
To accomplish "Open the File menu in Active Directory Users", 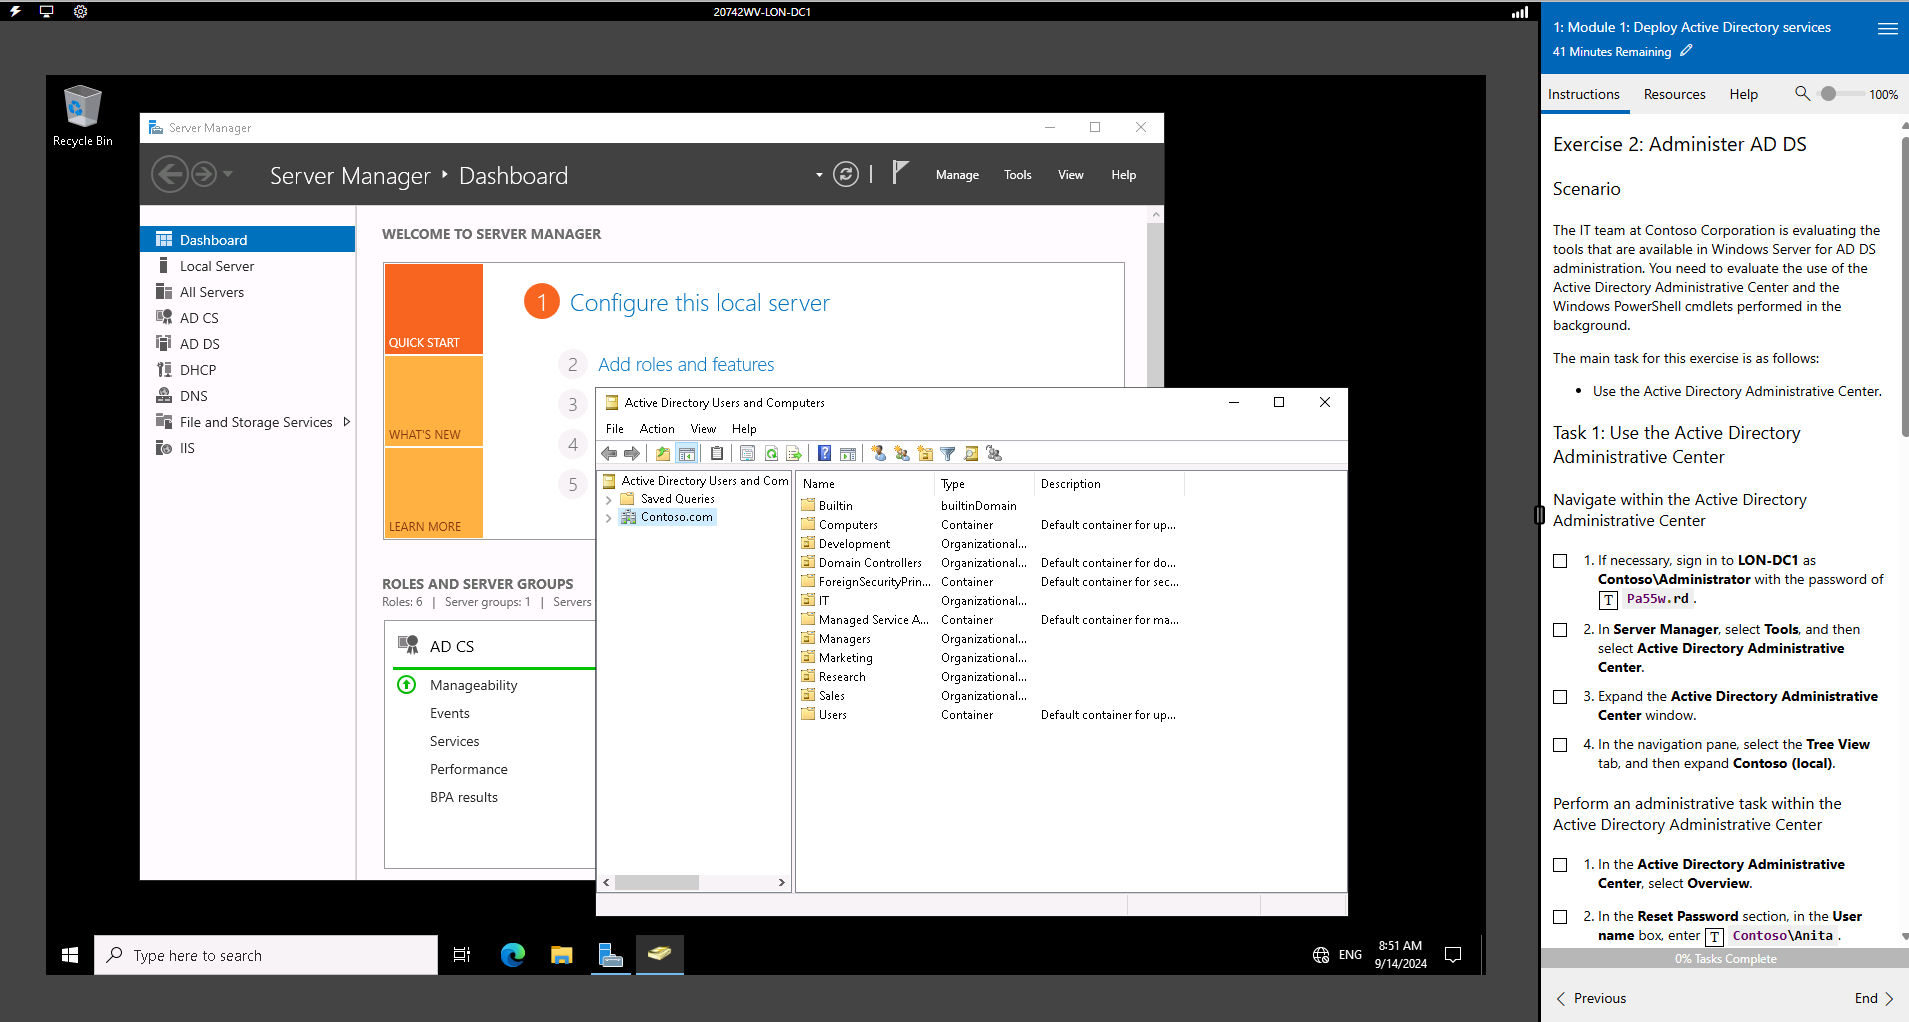I will 615,429.
